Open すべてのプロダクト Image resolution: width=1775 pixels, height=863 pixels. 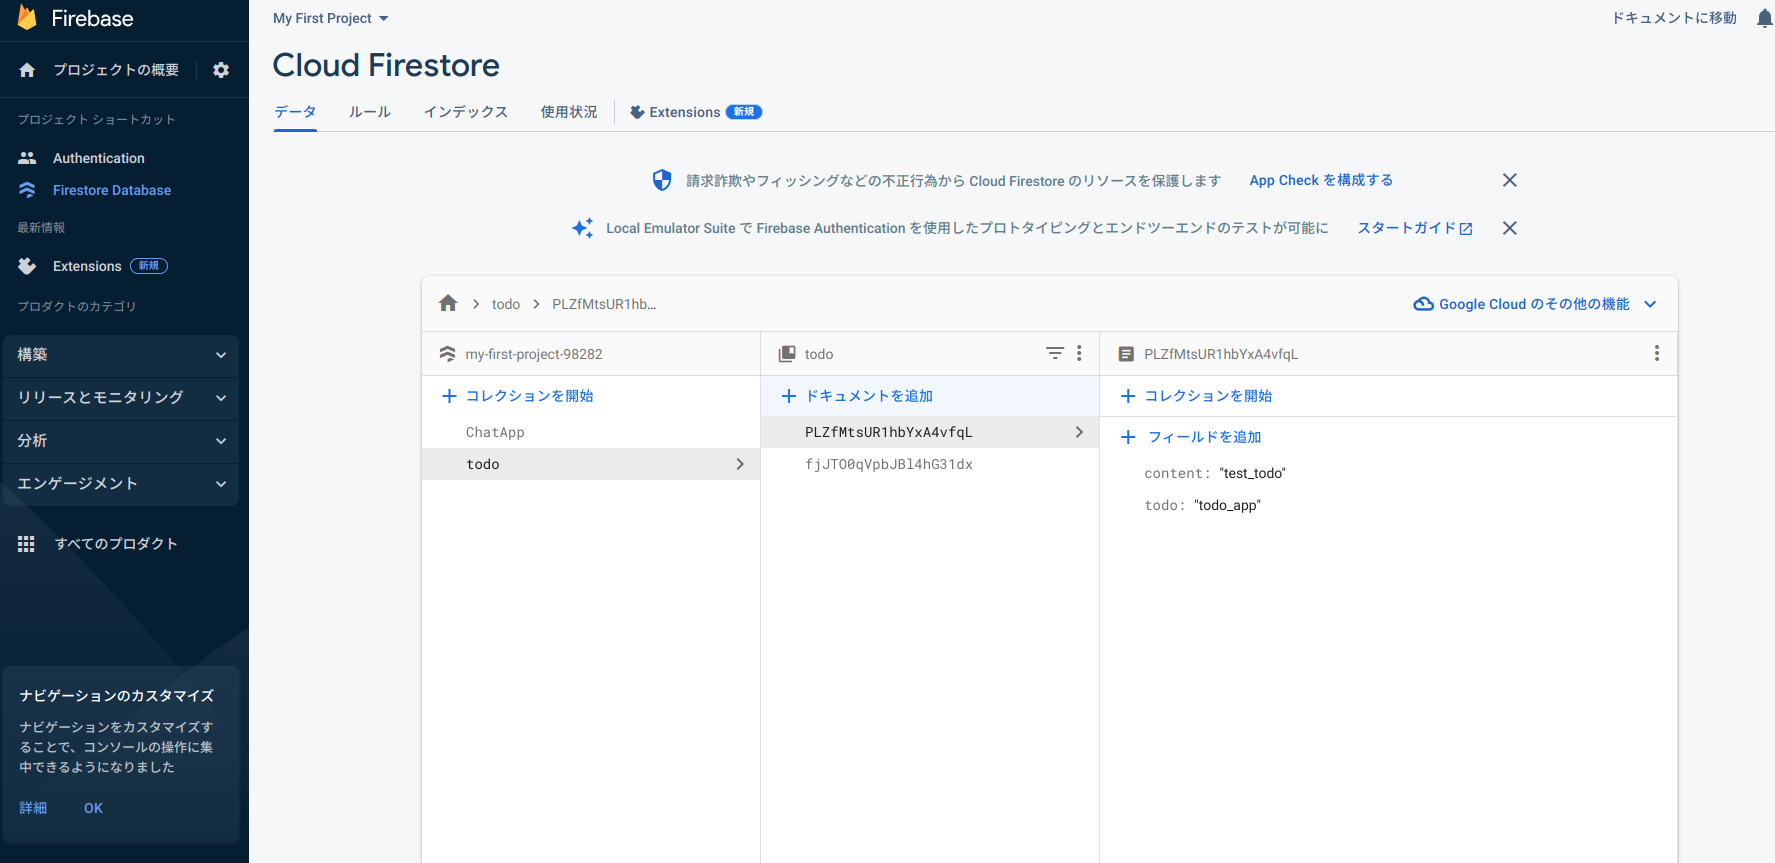(116, 544)
